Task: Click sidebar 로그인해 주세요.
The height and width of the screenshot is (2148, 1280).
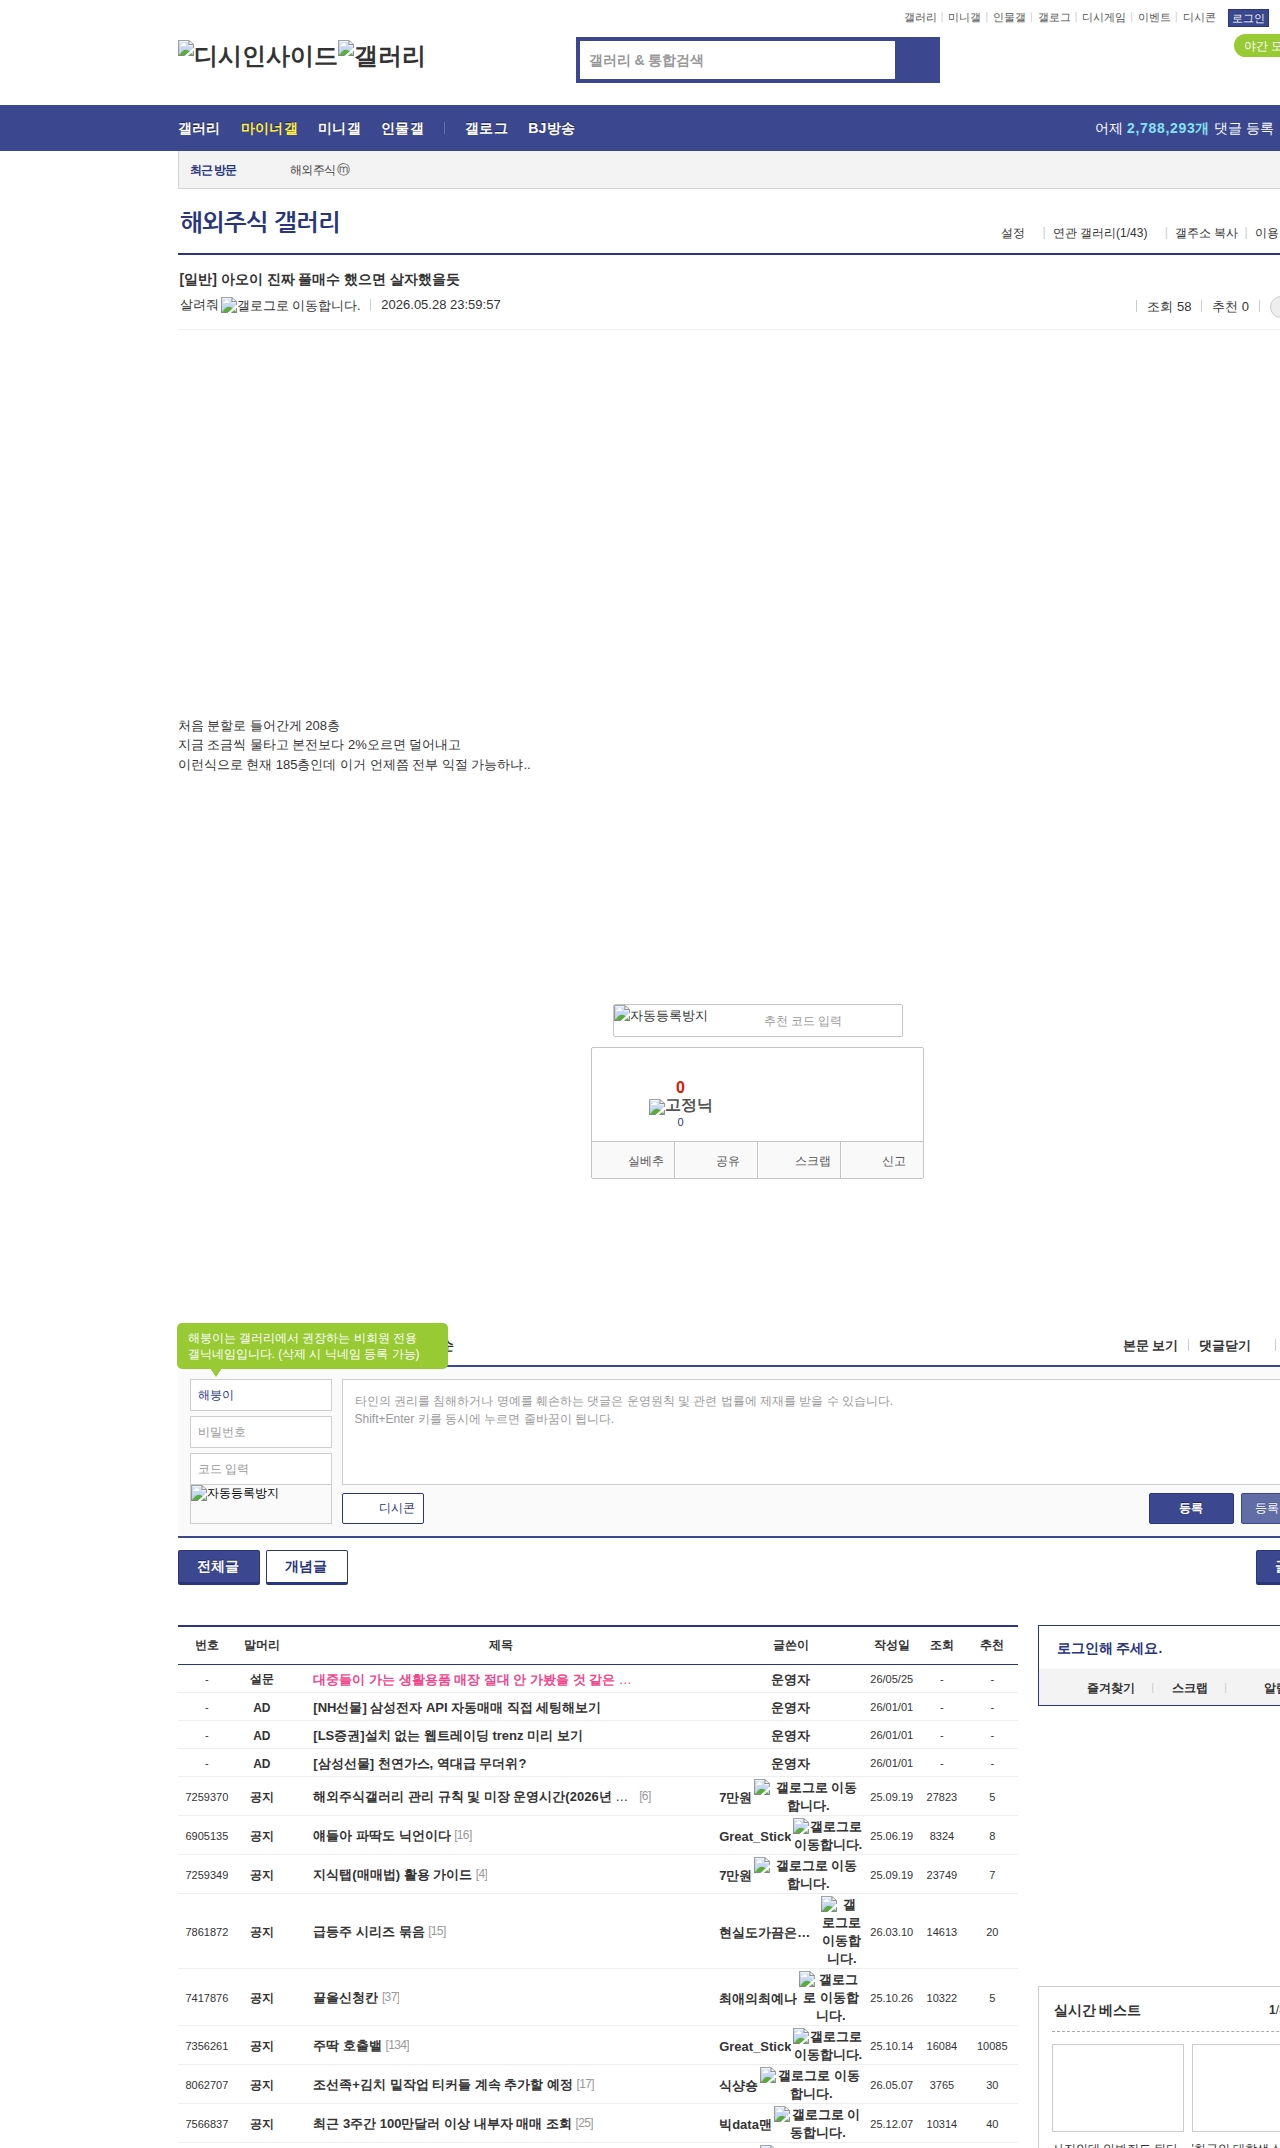Action: click(x=1109, y=1649)
